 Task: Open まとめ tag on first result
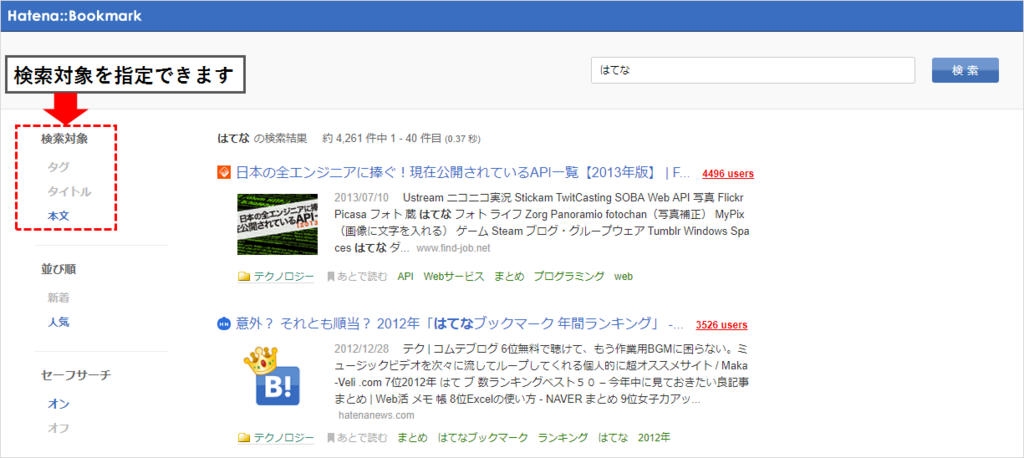tap(509, 276)
